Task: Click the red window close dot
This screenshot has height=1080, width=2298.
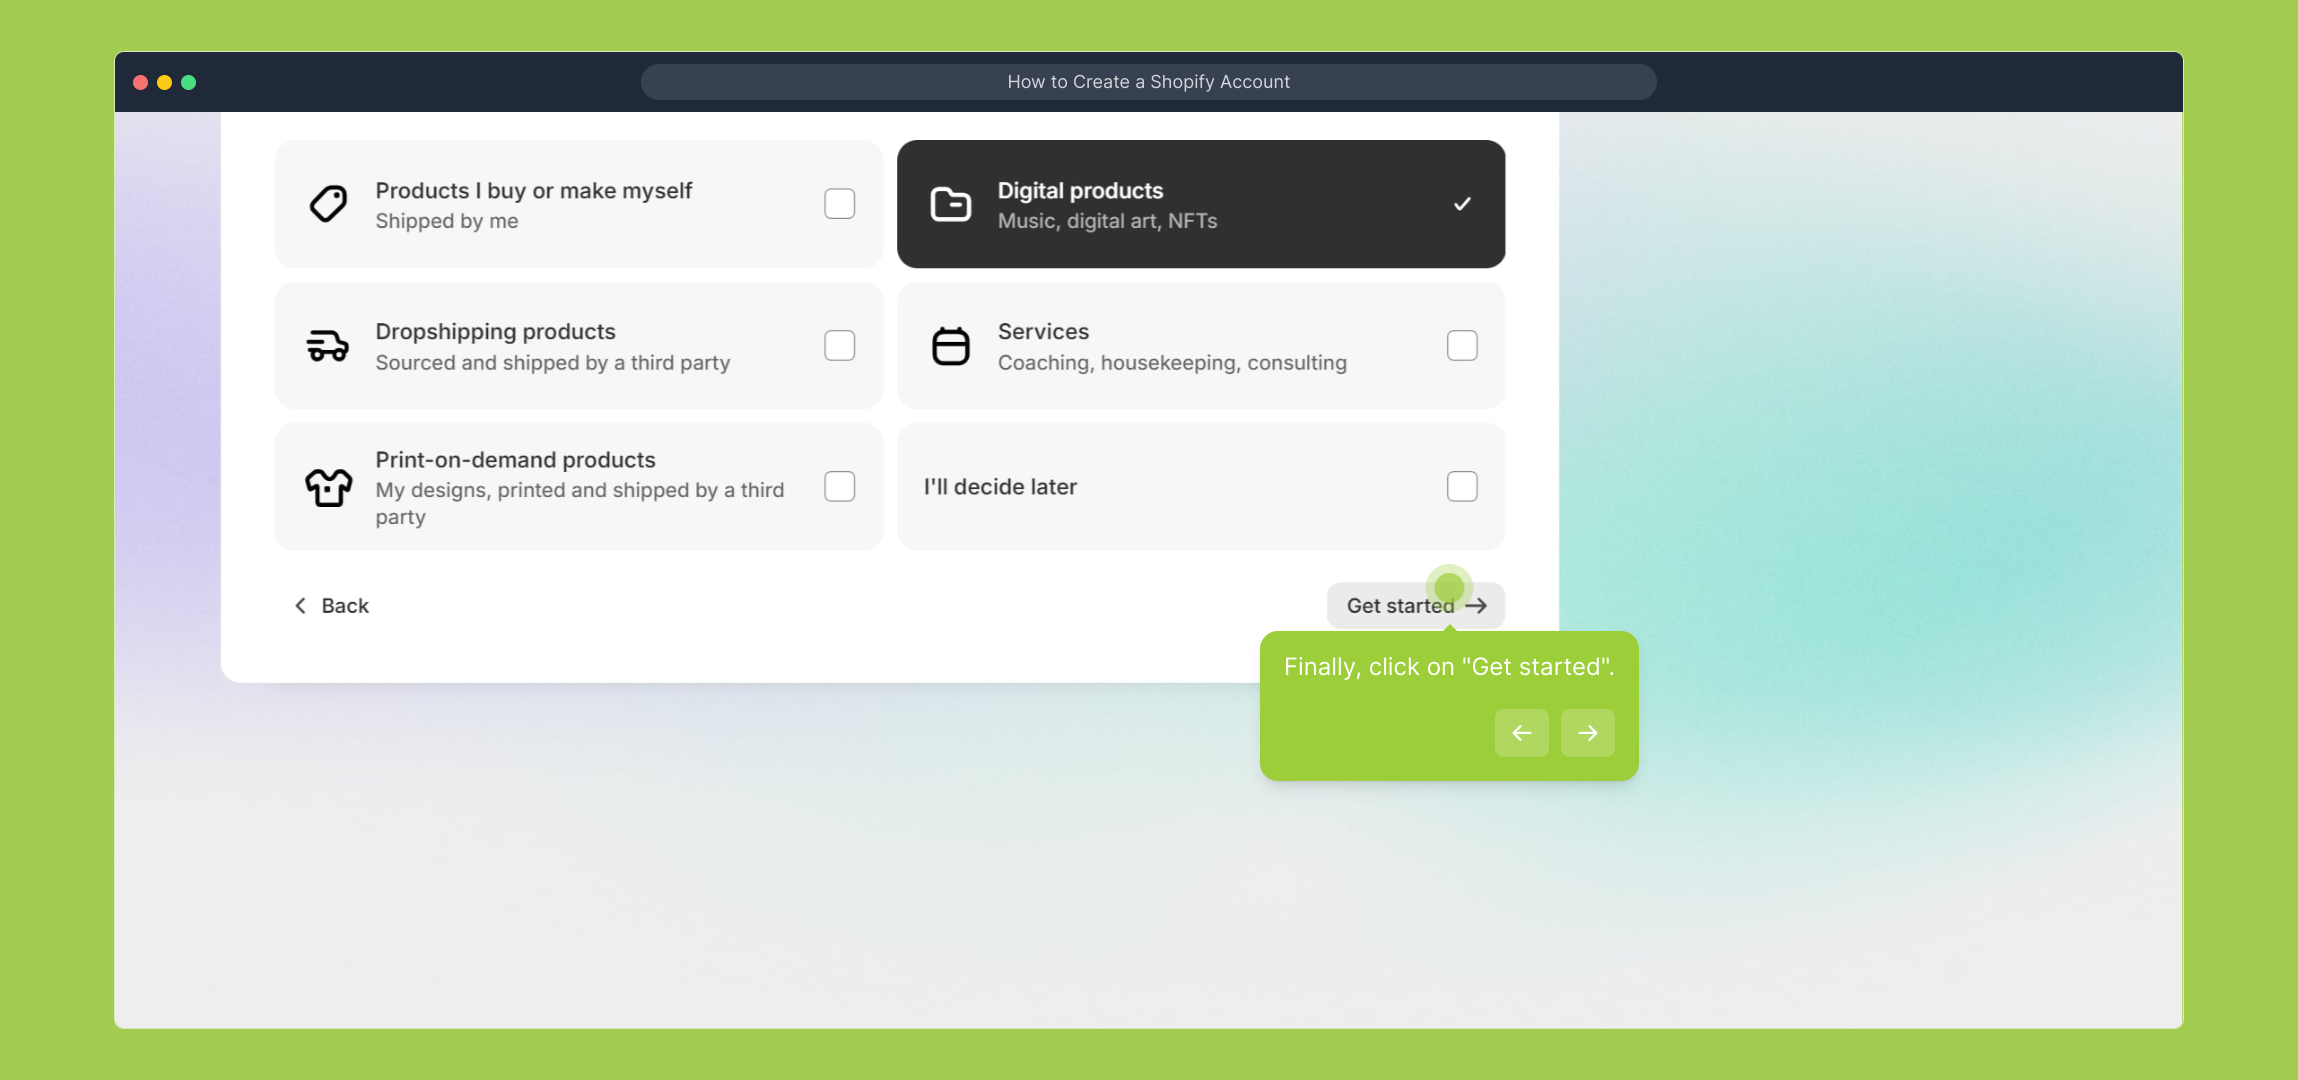Action: coord(141,82)
